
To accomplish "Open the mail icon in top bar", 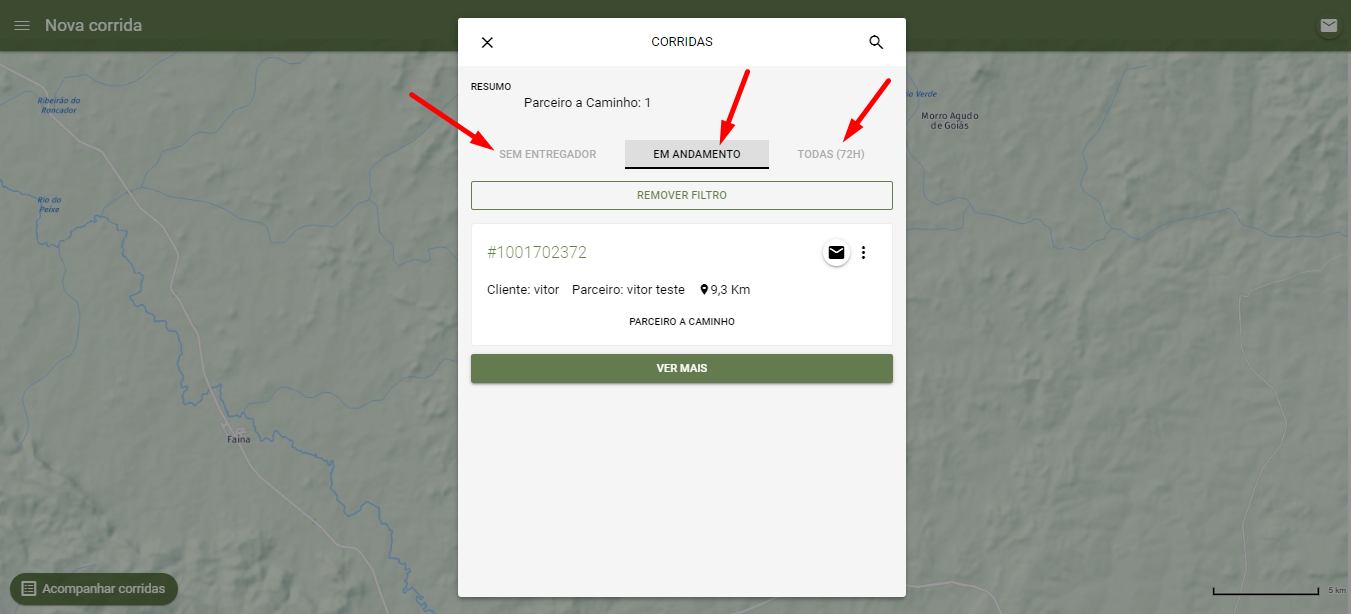I will pyautogui.click(x=1329, y=26).
